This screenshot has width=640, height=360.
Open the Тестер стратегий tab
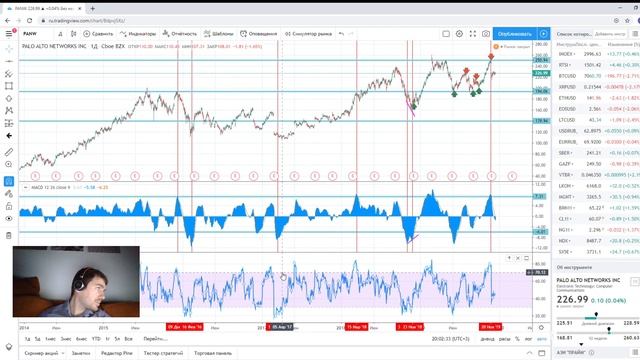(x=163, y=353)
